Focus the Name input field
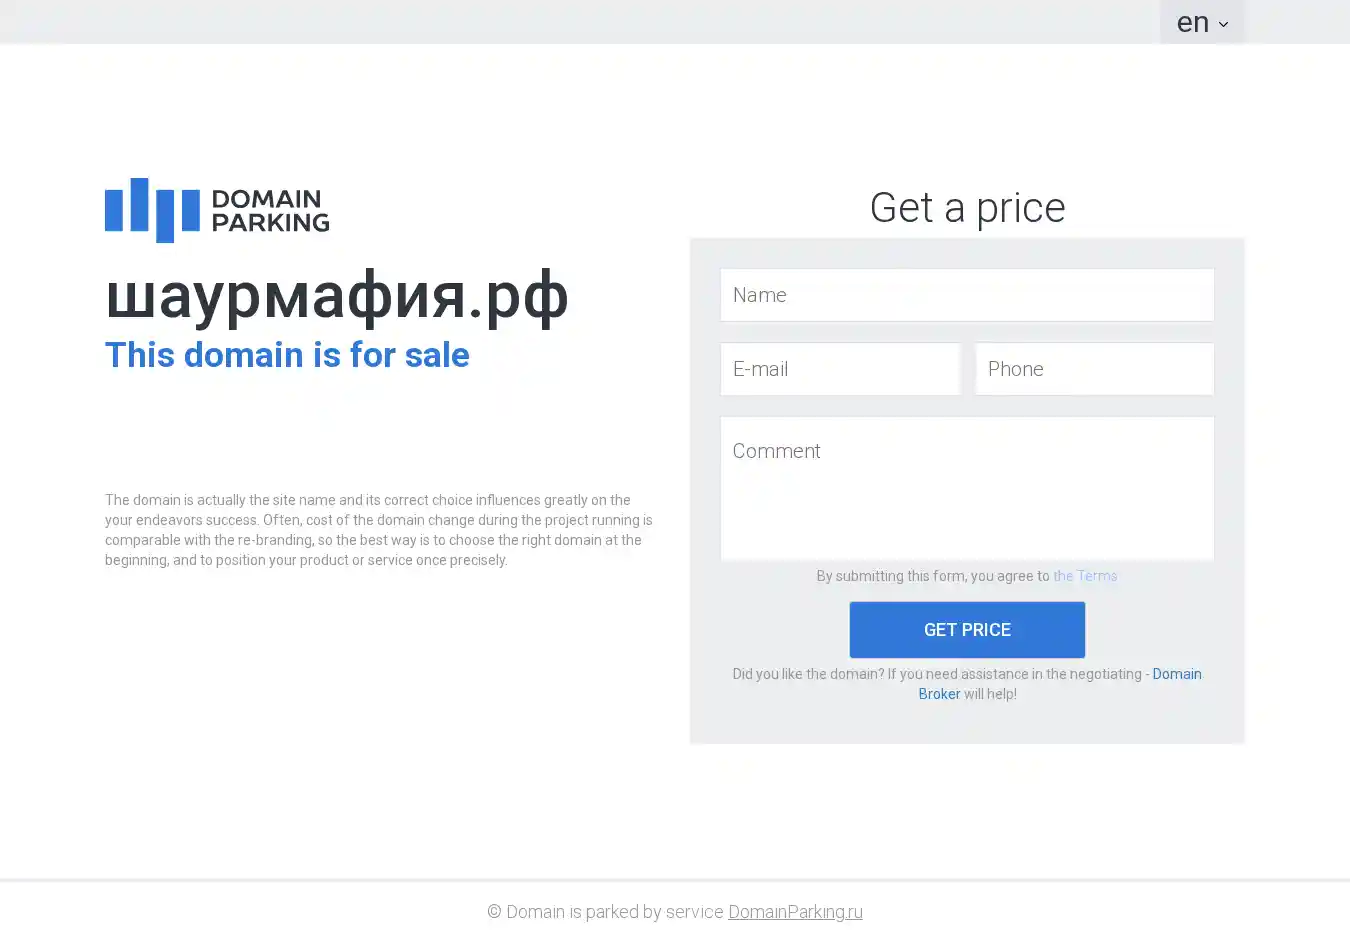 967,295
